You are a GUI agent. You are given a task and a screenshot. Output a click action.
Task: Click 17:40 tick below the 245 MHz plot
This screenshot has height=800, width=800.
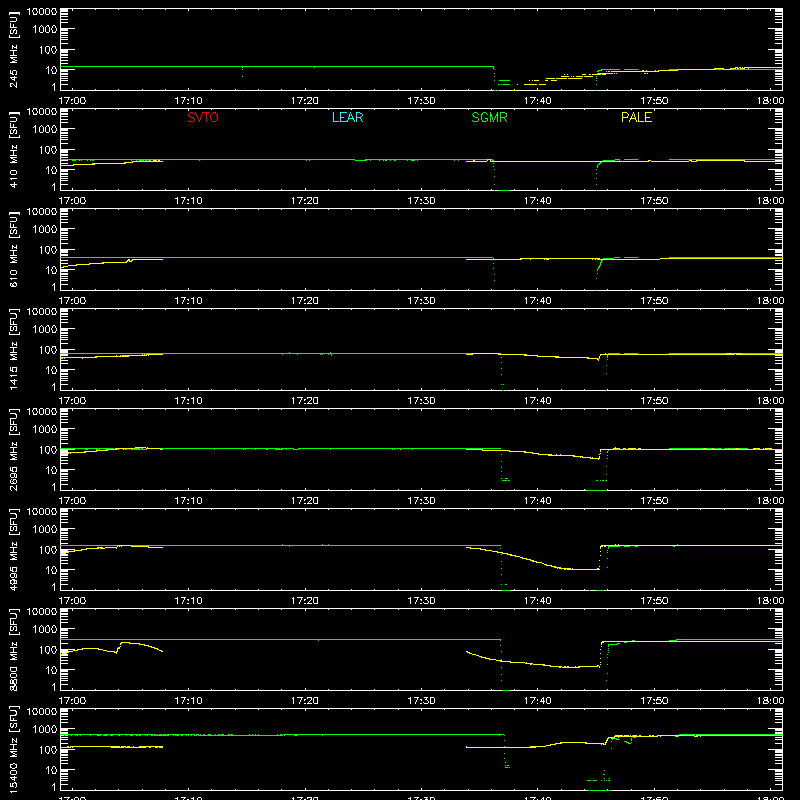[x=537, y=101]
